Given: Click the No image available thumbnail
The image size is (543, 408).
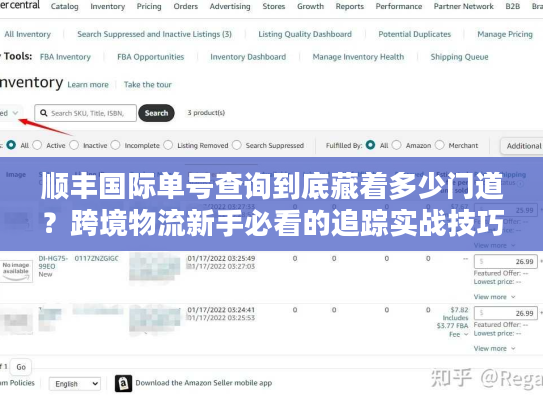Looking at the screenshot, I should pyautogui.click(x=16, y=271).
